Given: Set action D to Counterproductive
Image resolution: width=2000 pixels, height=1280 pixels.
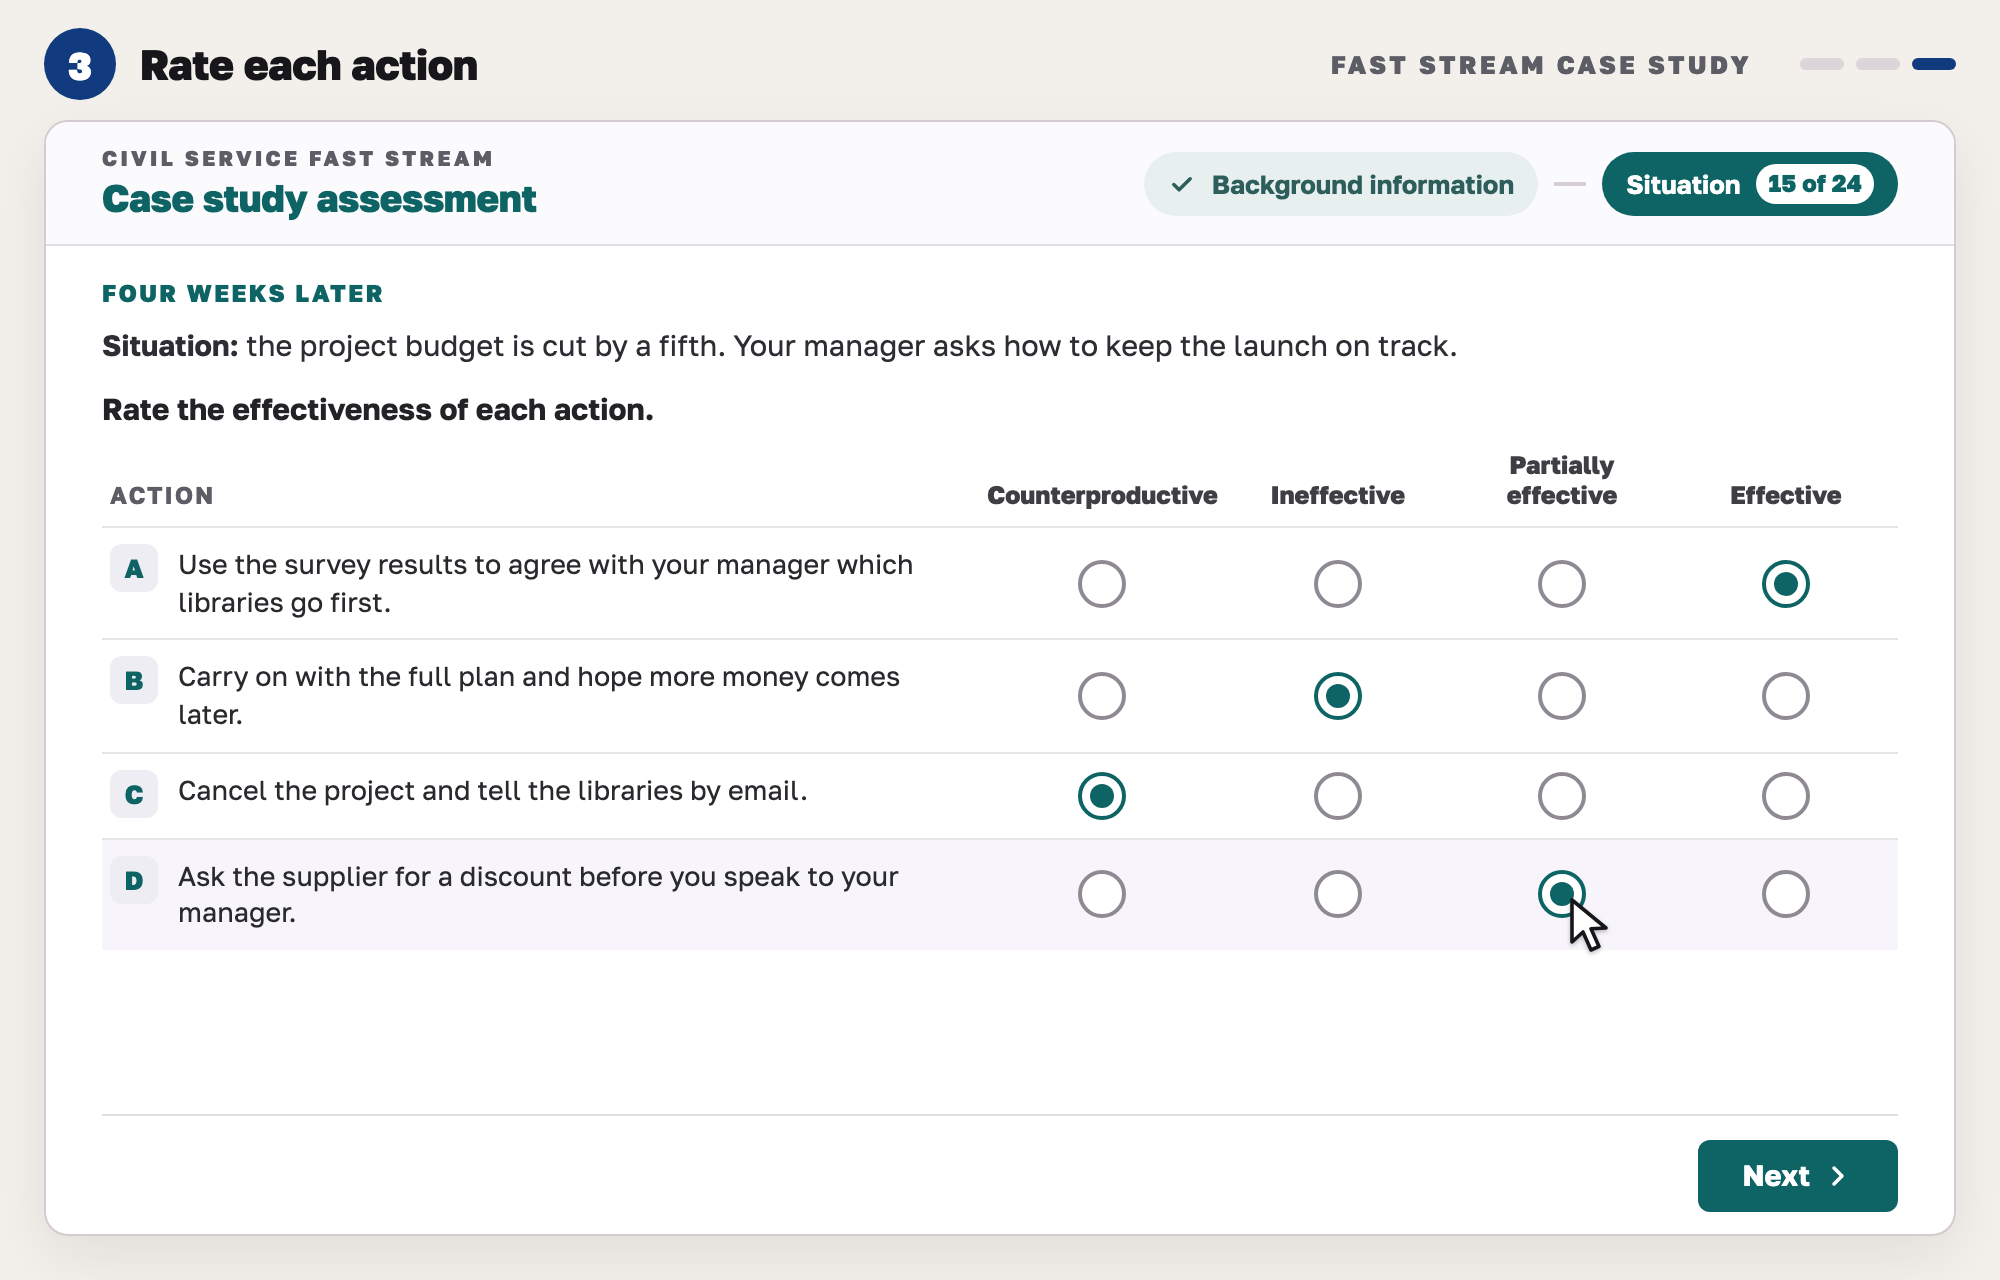Looking at the screenshot, I should 1102,894.
